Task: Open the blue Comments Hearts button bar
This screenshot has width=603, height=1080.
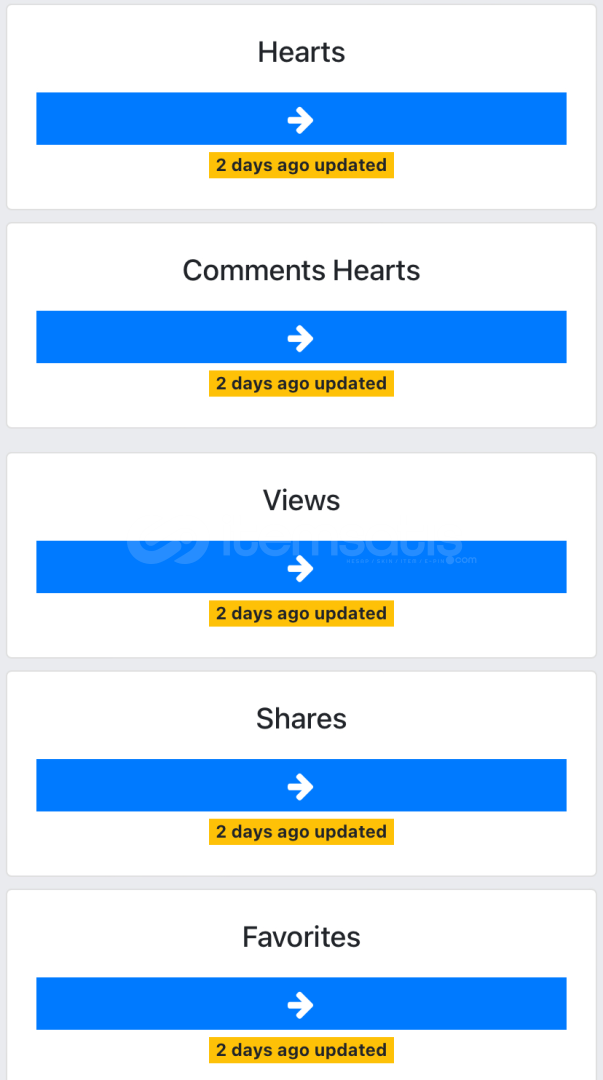Action: [301, 337]
